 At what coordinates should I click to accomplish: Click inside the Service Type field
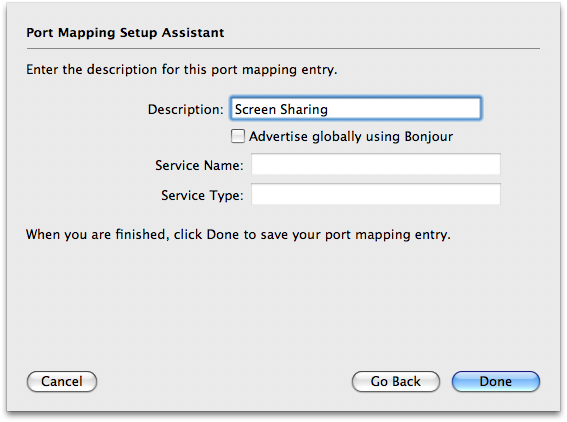point(376,194)
